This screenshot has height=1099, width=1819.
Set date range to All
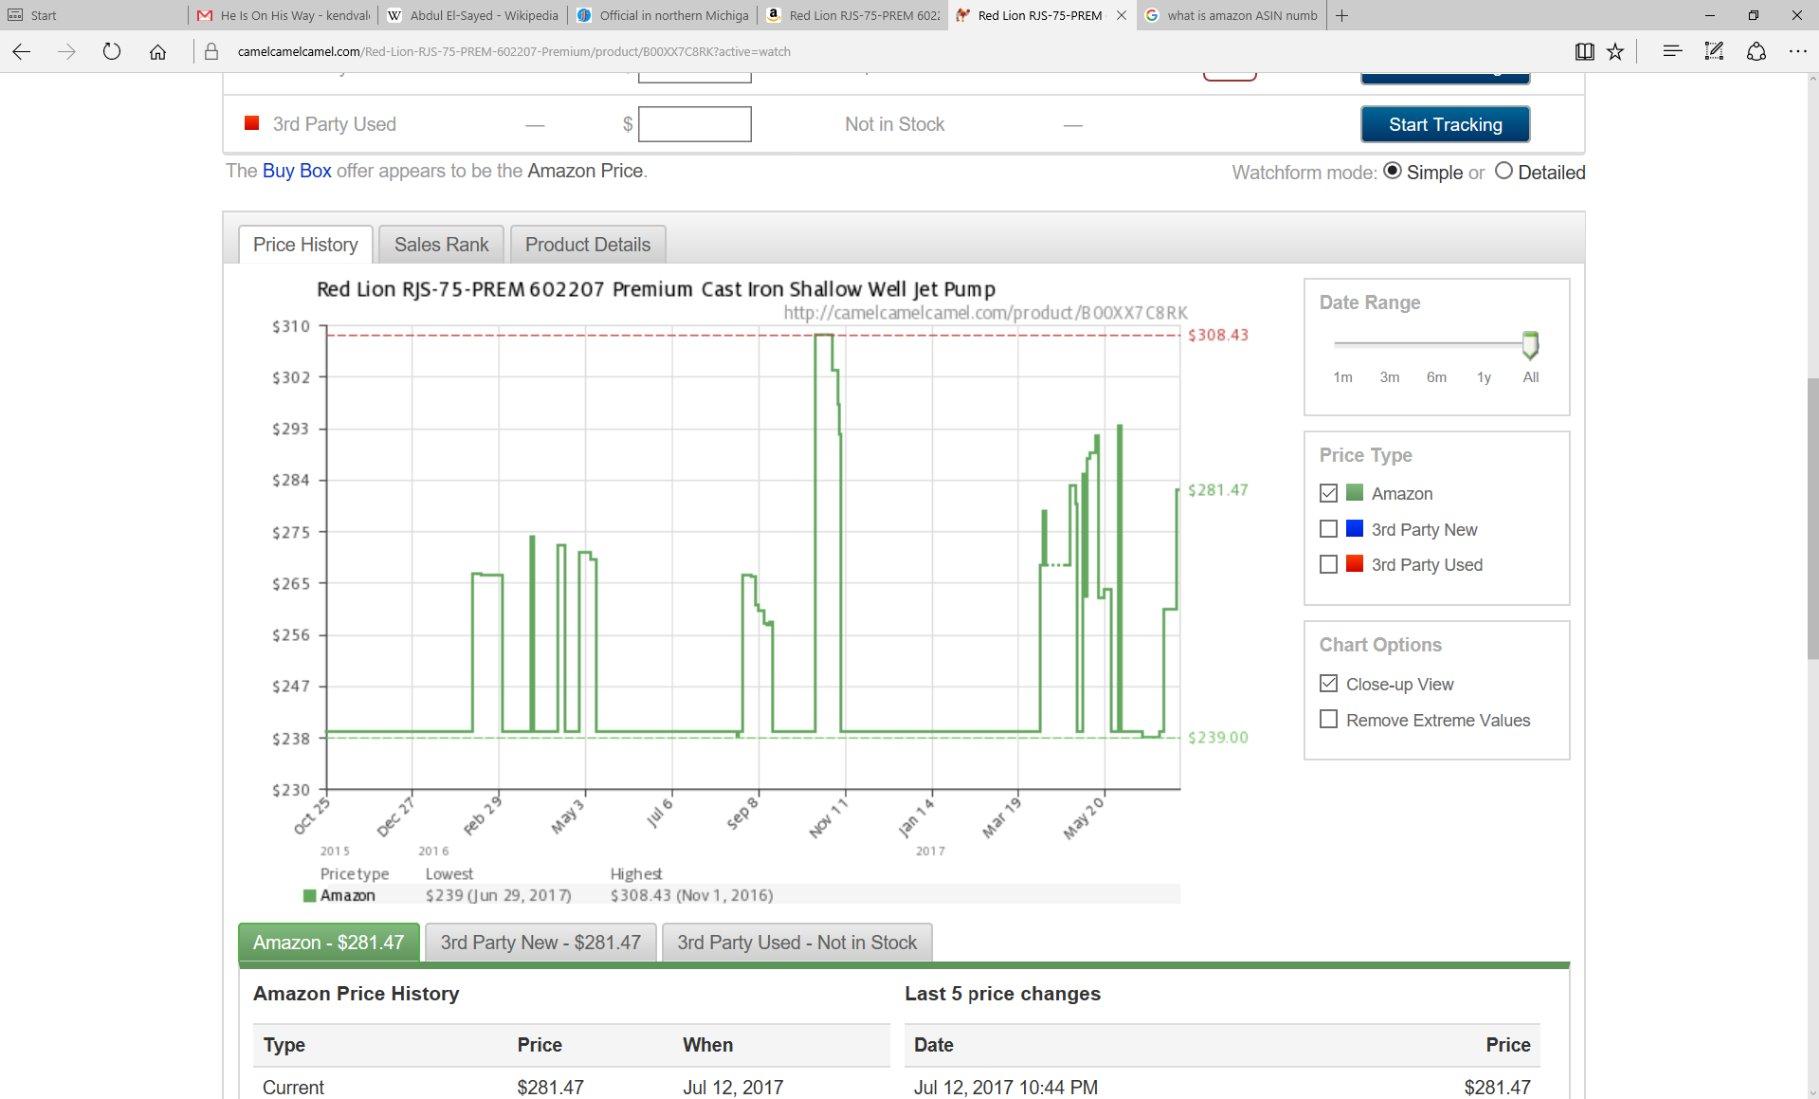click(1531, 377)
